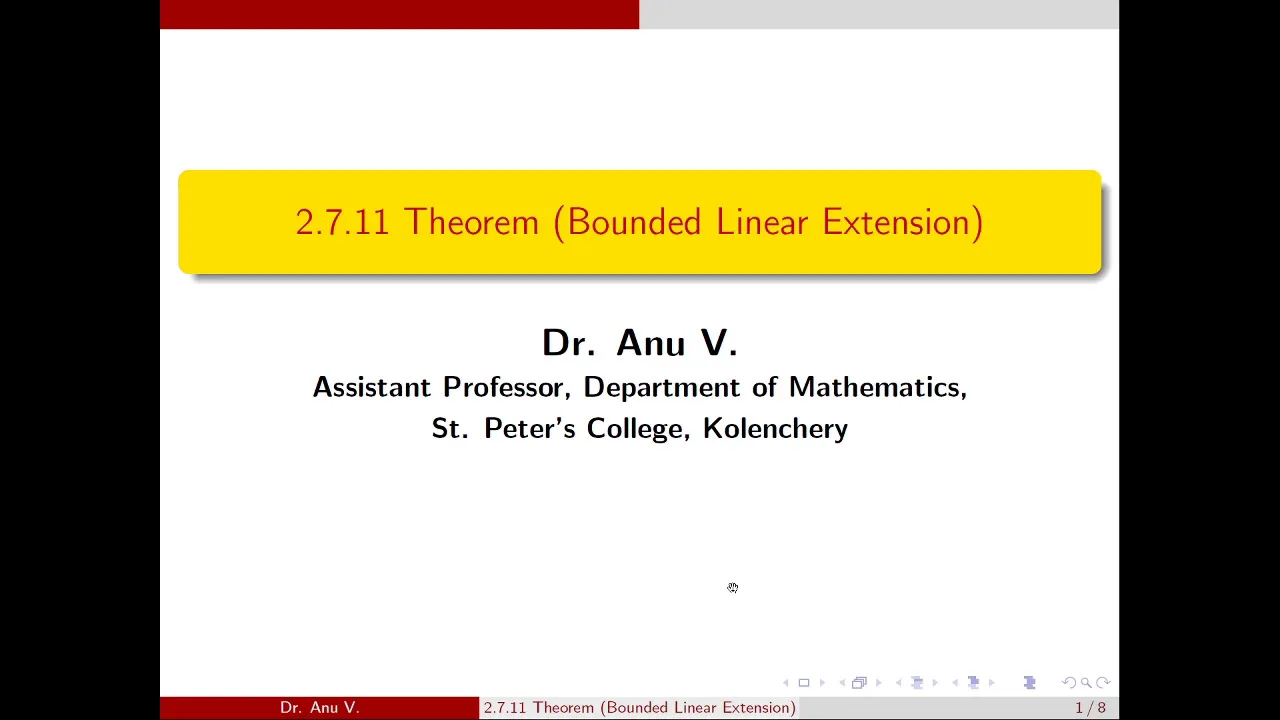
Task: Click the previous slide arrow in navigation bar
Action: 785,683
